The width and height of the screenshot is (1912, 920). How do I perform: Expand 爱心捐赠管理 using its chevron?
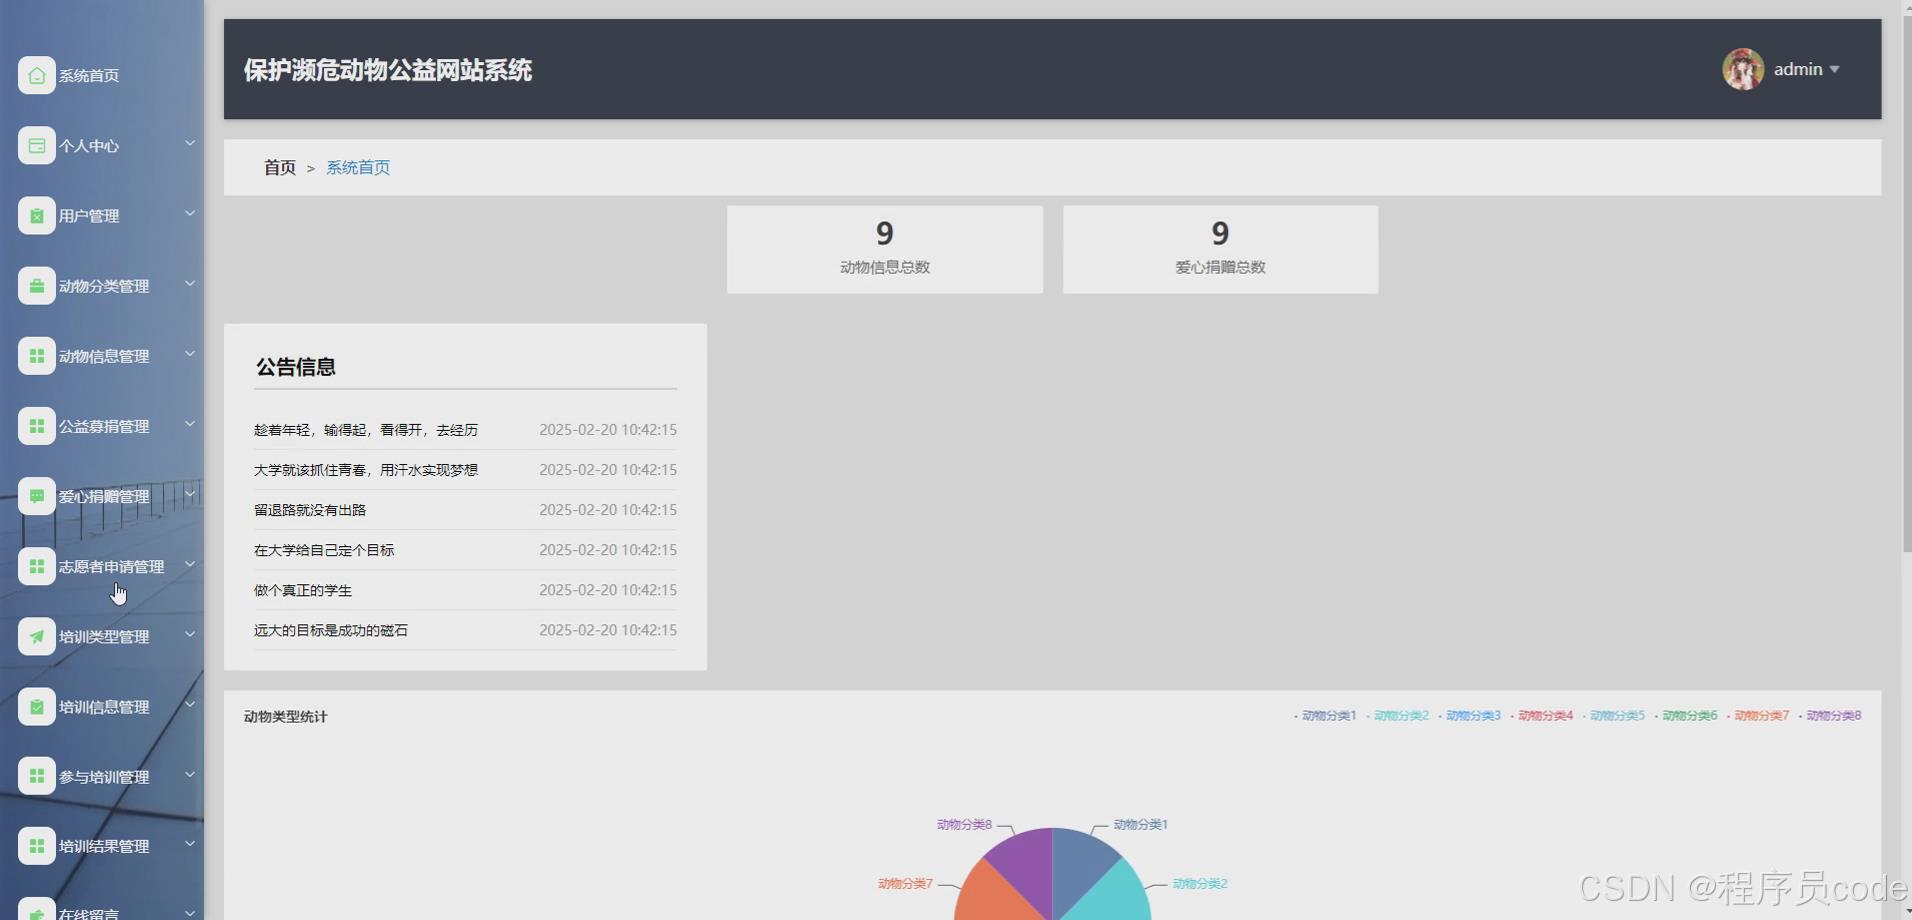pyautogui.click(x=190, y=494)
